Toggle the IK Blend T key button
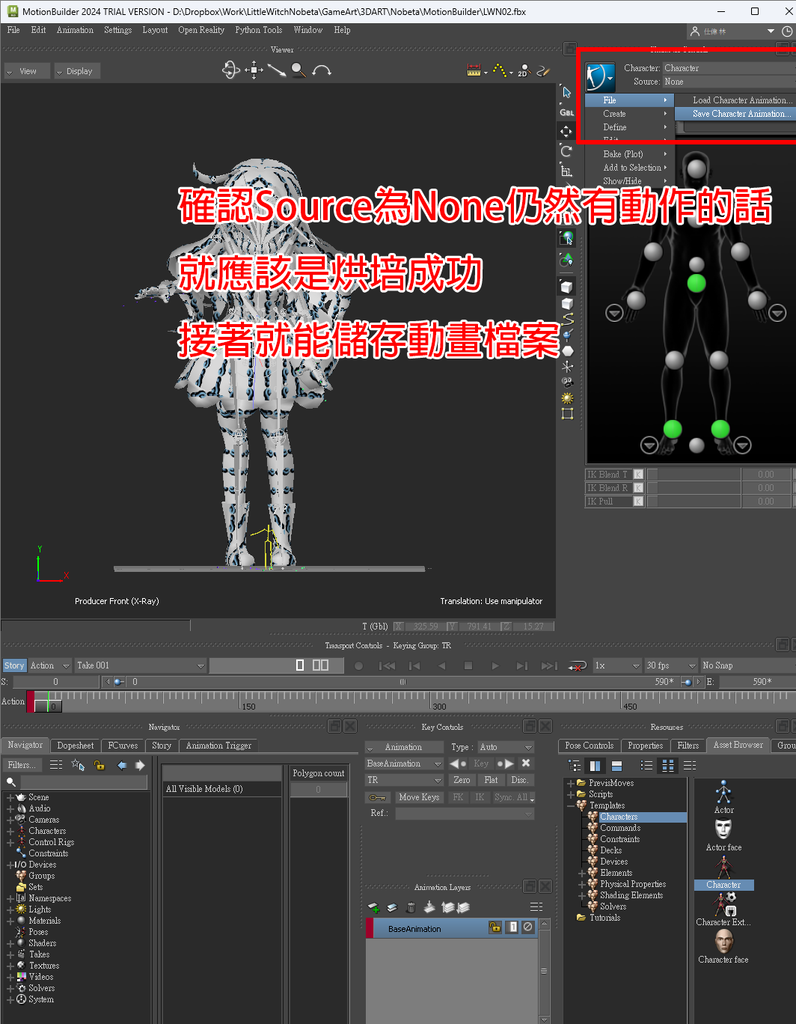Viewport: 796px width, 1024px height. (x=639, y=474)
